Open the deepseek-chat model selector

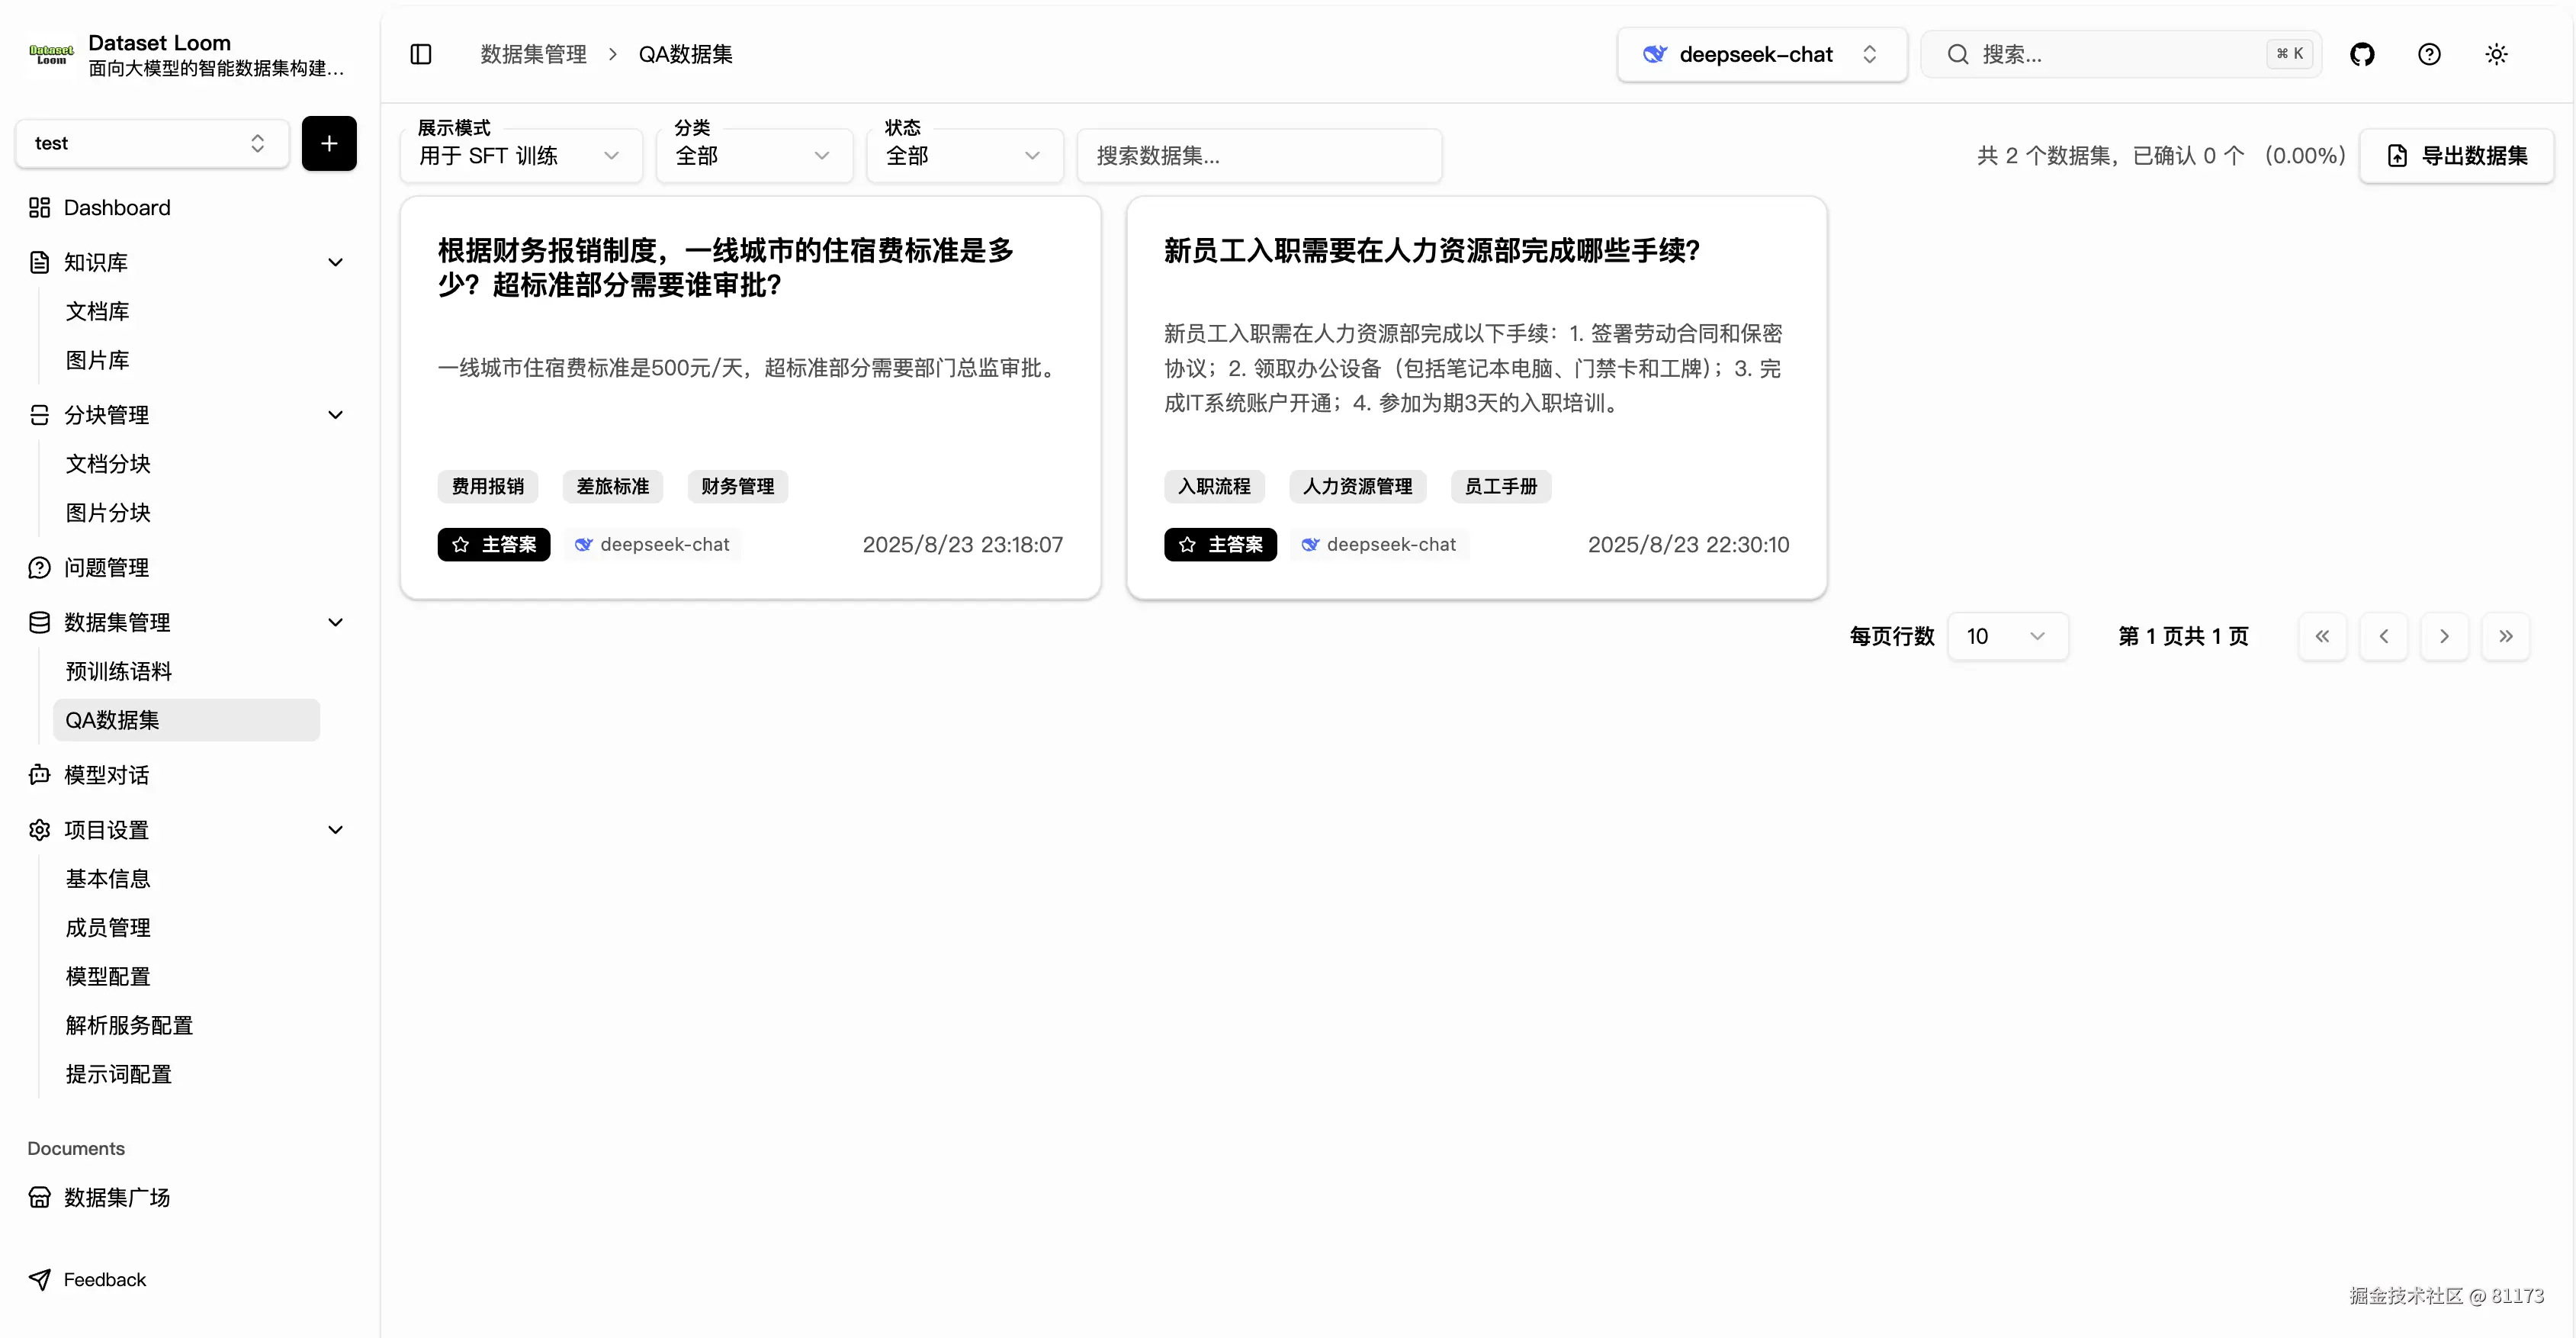pyautogui.click(x=1761, y=54)
